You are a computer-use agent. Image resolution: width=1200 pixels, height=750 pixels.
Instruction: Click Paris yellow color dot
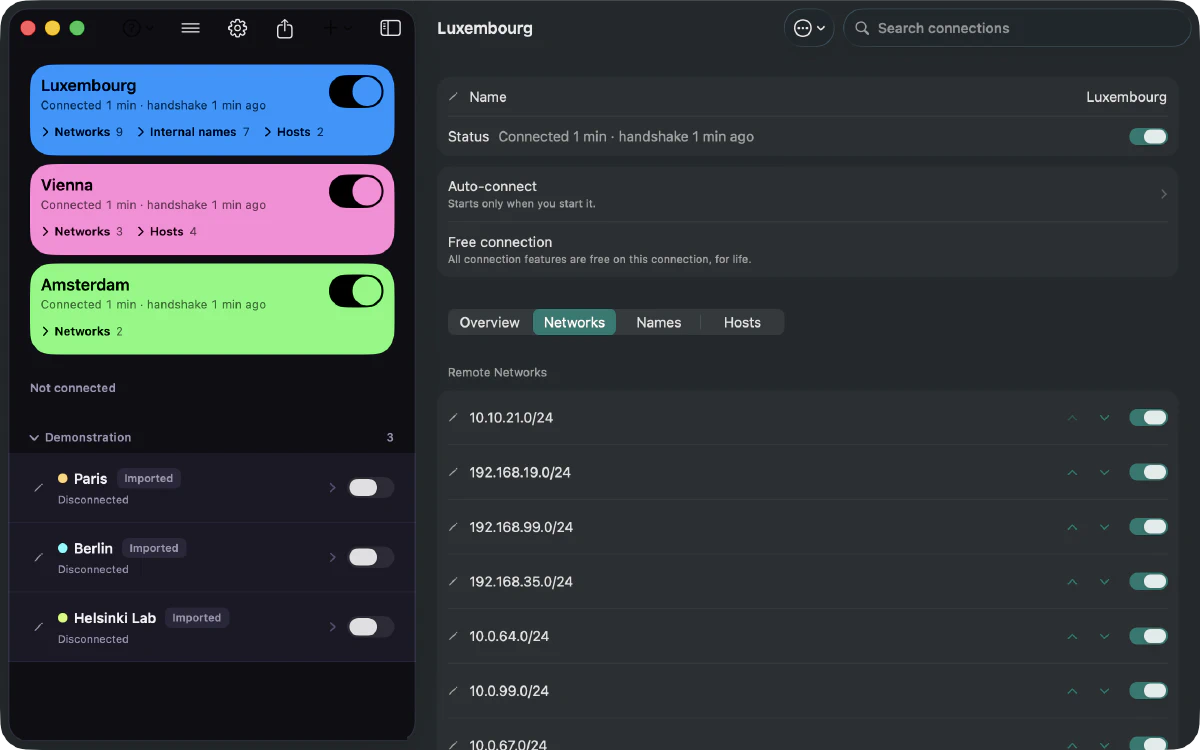click(63, 479)
